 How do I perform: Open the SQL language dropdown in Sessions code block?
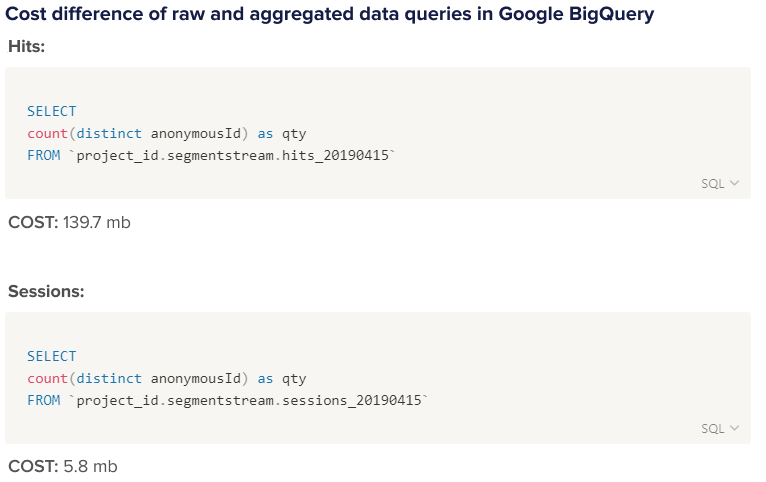720,429
